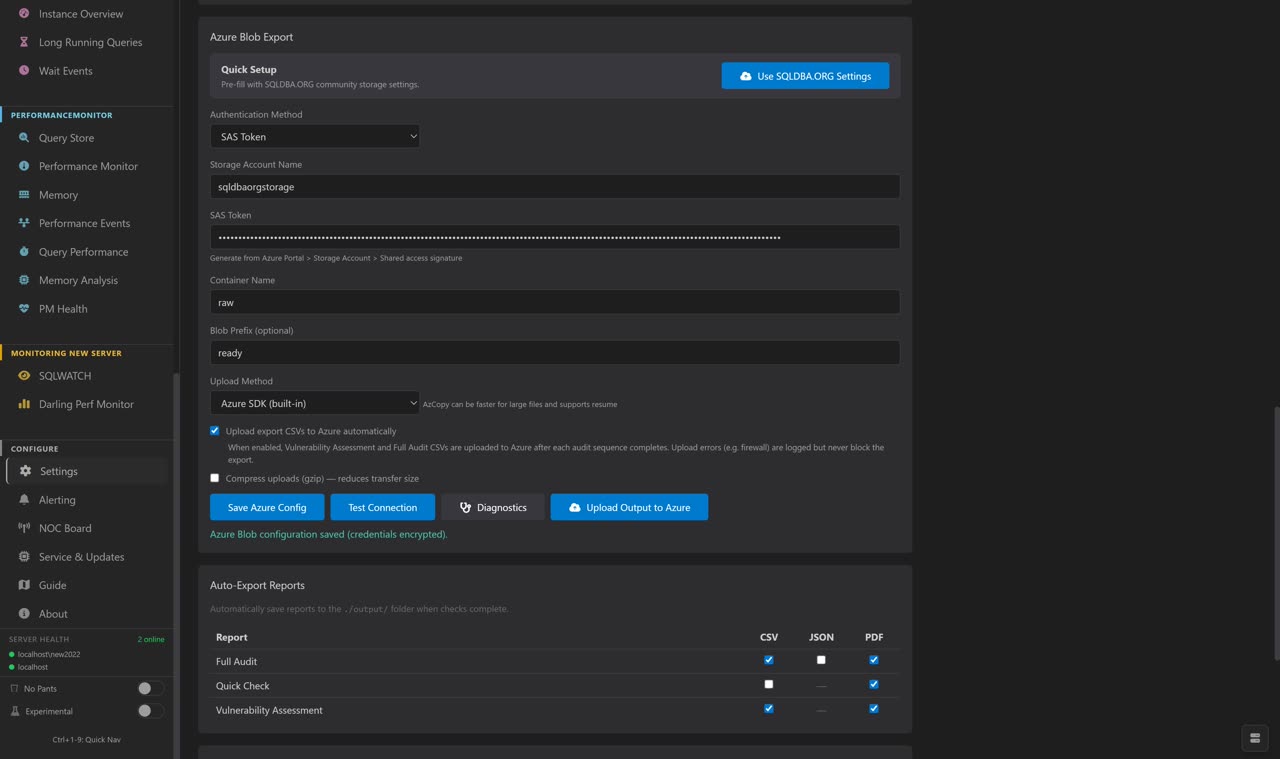The height and width of the screenshot is (759, 1280).
Task: Uncheck Upload export CSVs to Azure automatically
Action: (214, 430)
